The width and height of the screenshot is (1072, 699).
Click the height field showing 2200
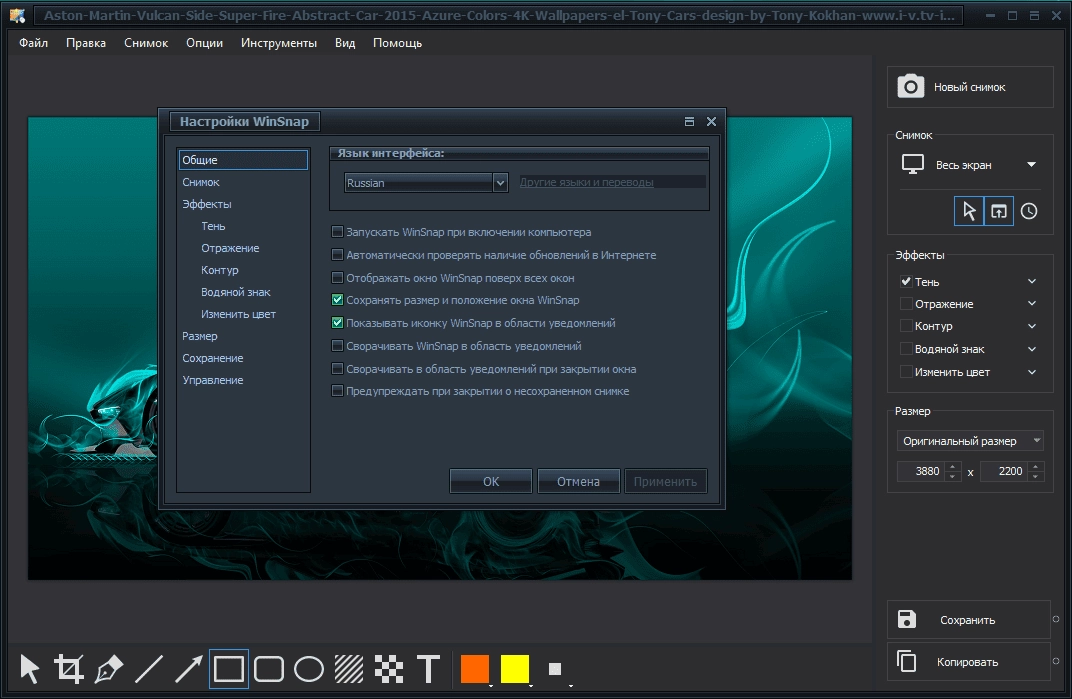pyautogui.click(x=1005, y=471)
